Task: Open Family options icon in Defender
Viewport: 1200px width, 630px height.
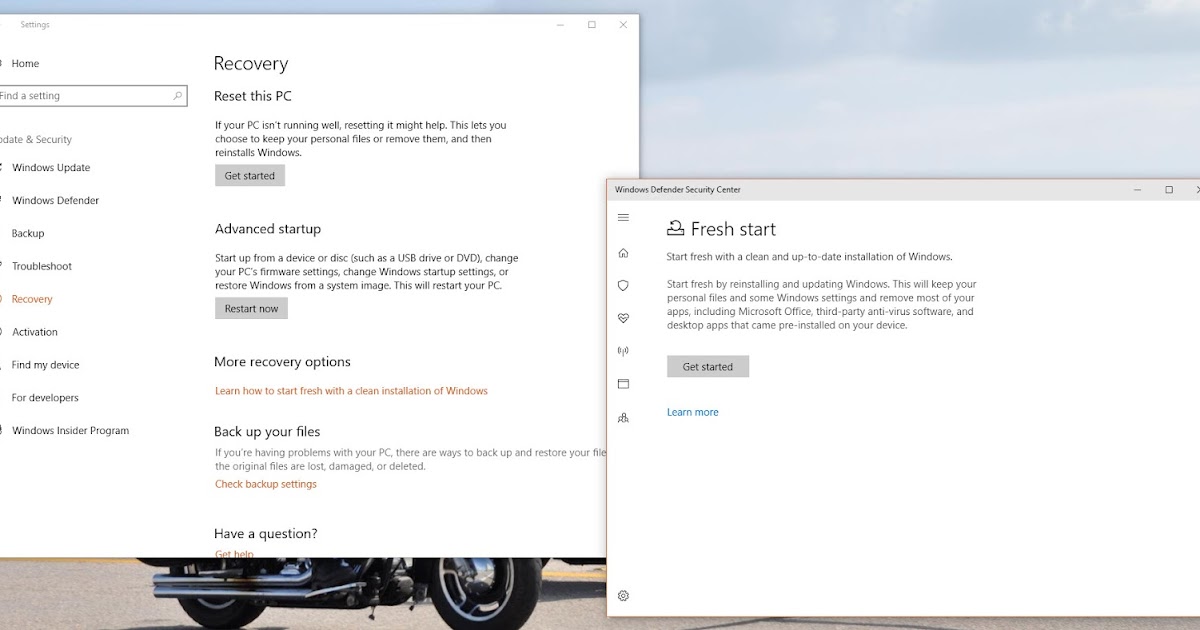Action: coord(623,417)
